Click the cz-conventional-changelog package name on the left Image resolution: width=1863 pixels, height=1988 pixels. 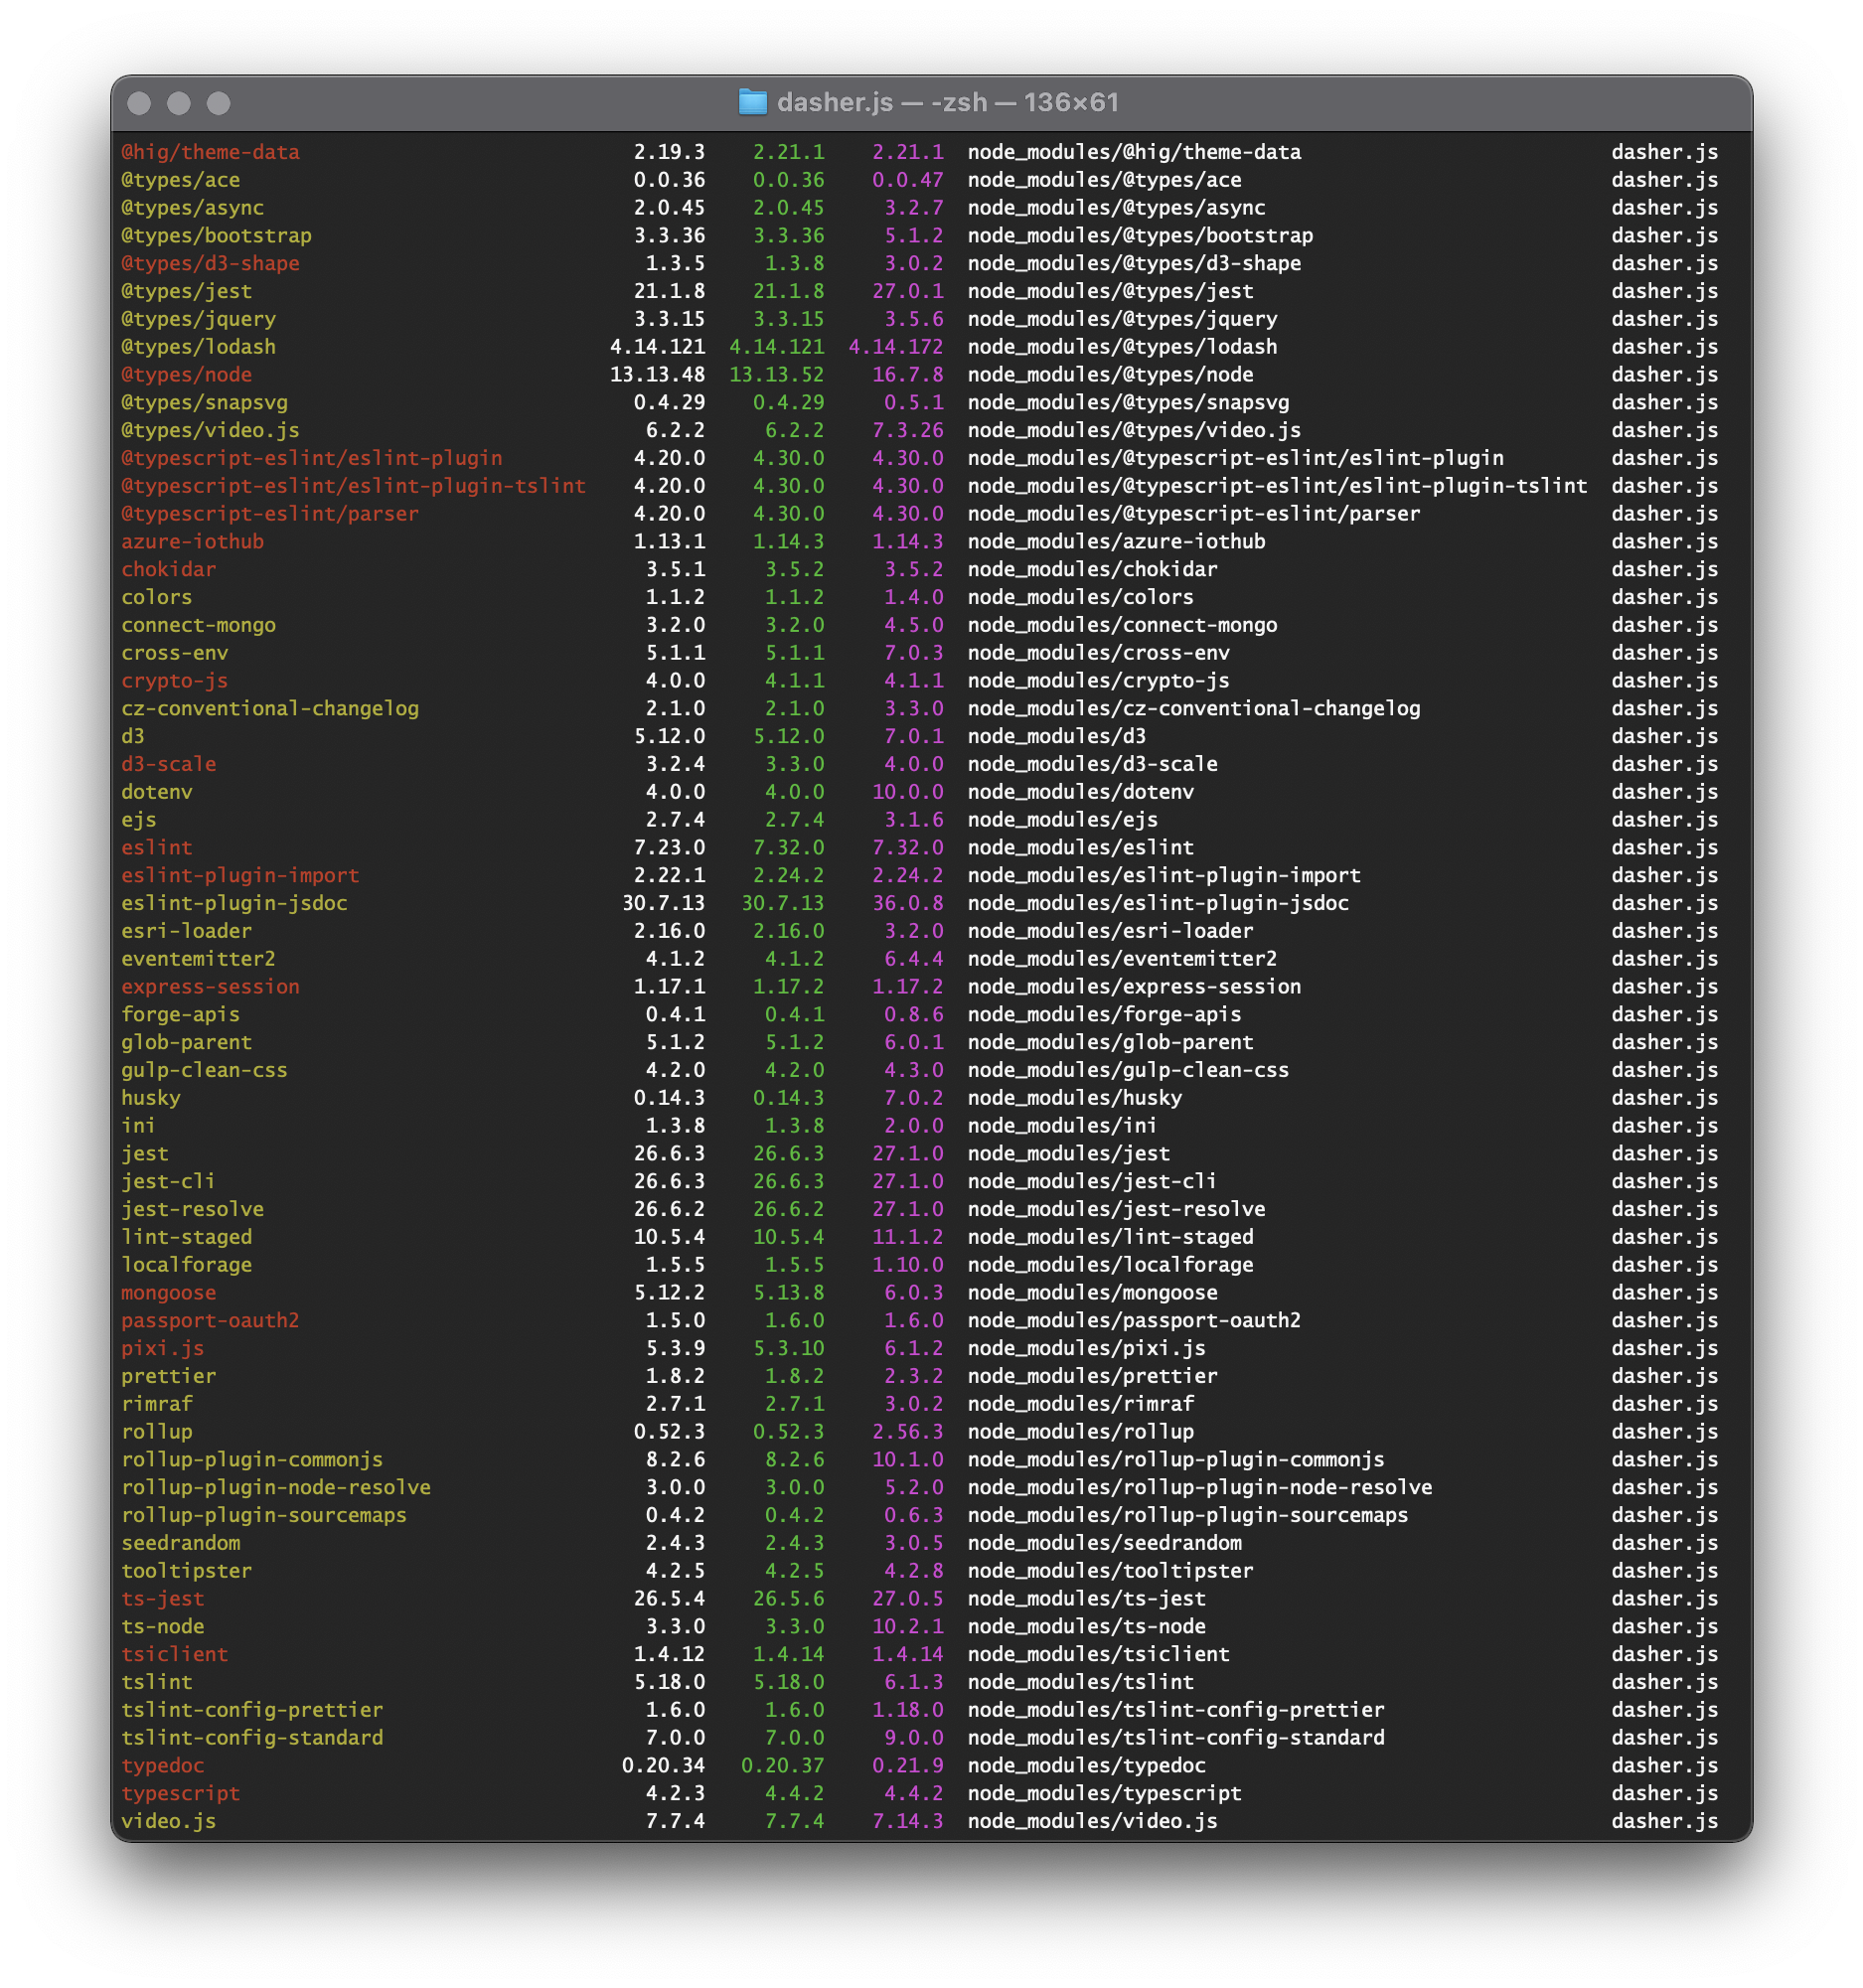270,708
